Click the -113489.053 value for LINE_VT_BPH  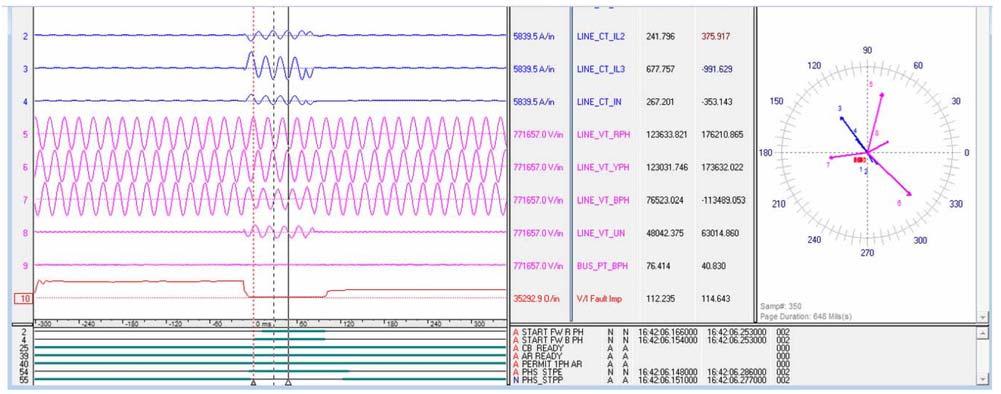coord(723,201)
